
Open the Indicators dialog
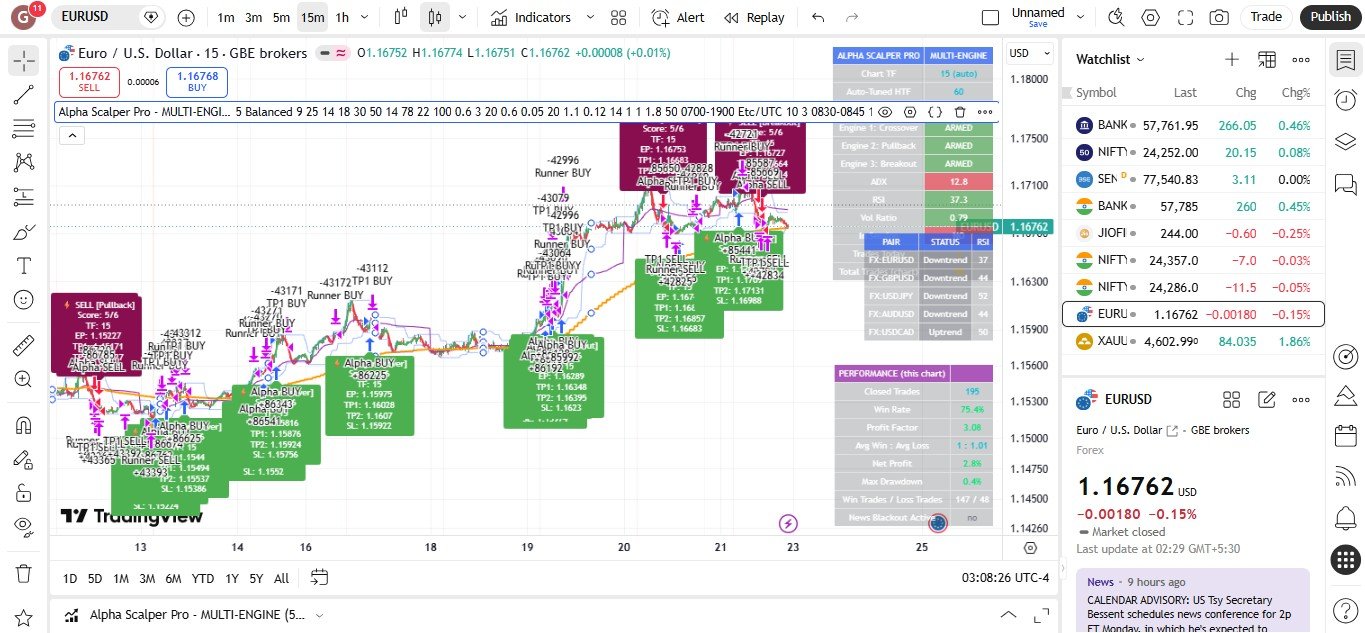click(532, 17)
